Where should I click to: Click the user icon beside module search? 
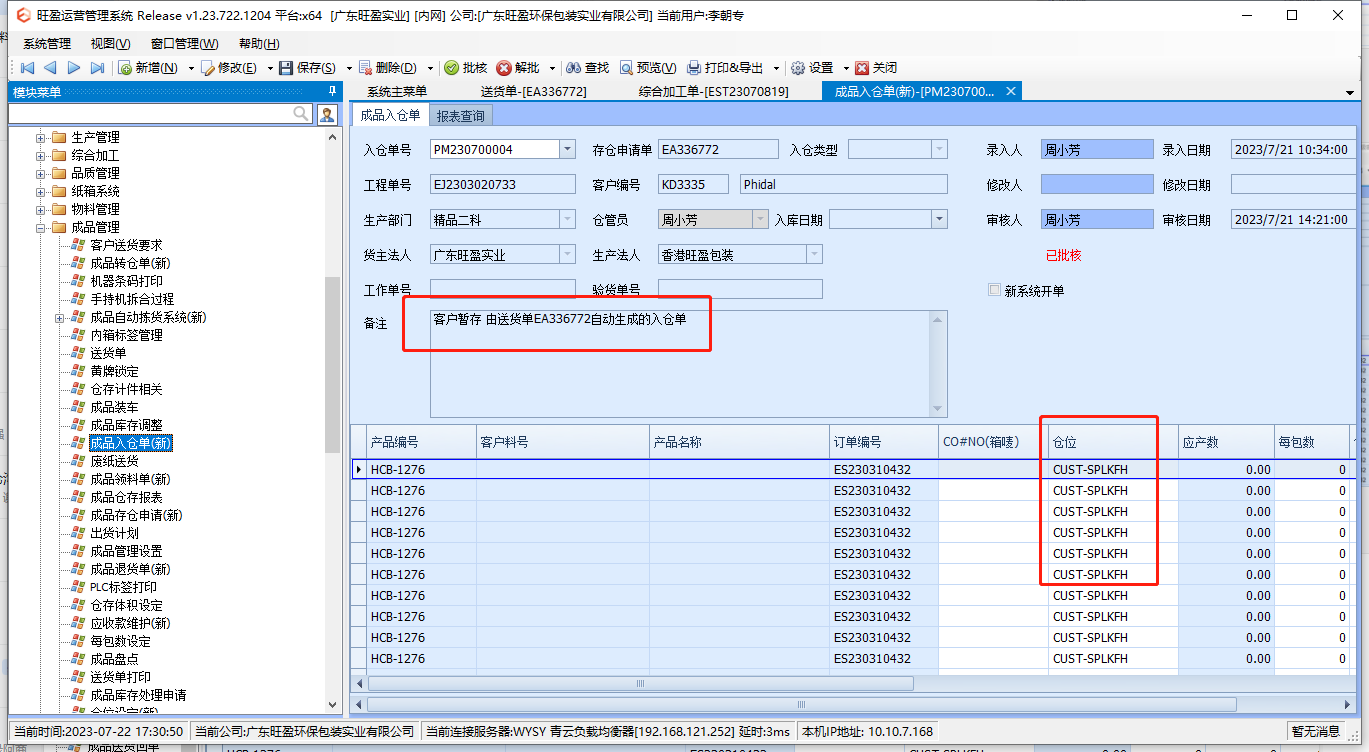(x=327, y=114)
